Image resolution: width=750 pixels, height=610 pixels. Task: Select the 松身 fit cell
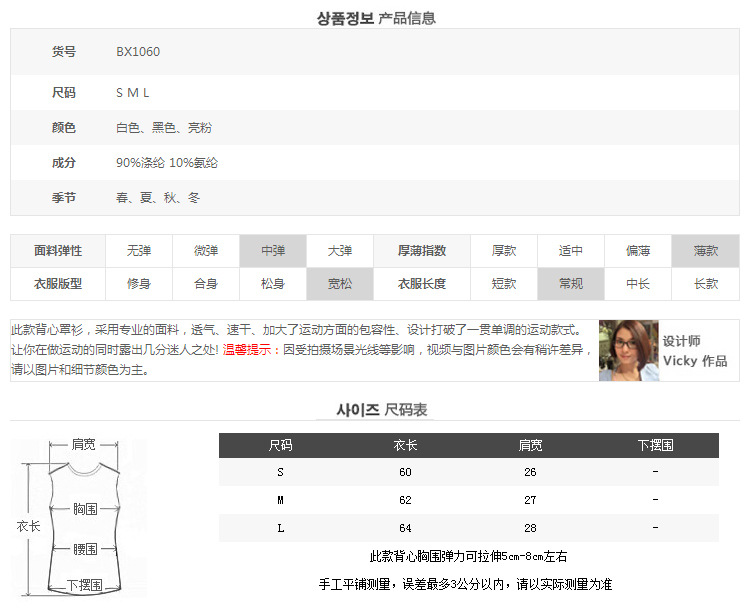pyautogui.click(x=273, y=284)
